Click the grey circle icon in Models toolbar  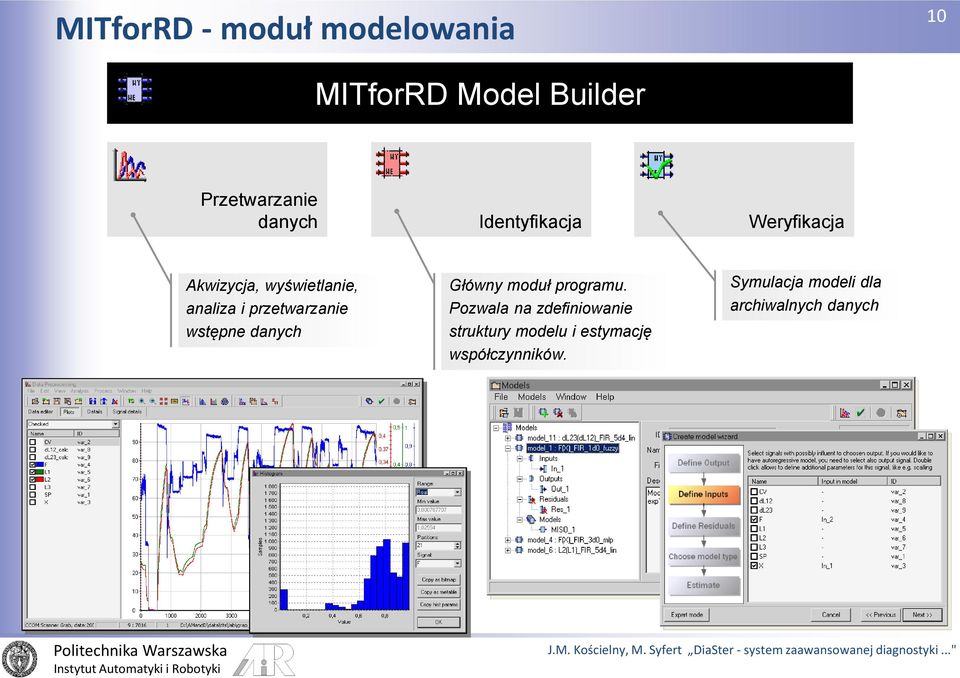[880, 413]
